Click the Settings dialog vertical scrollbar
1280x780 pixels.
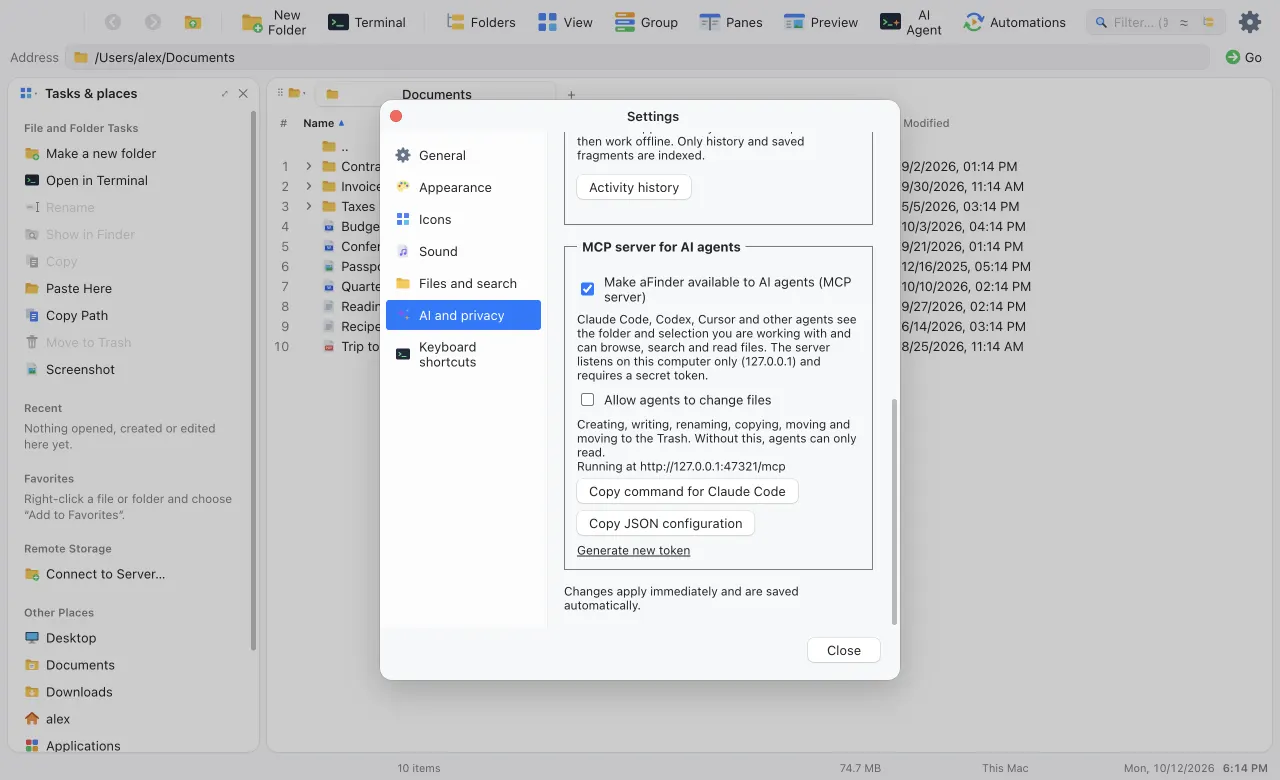[x=894, y=510]
